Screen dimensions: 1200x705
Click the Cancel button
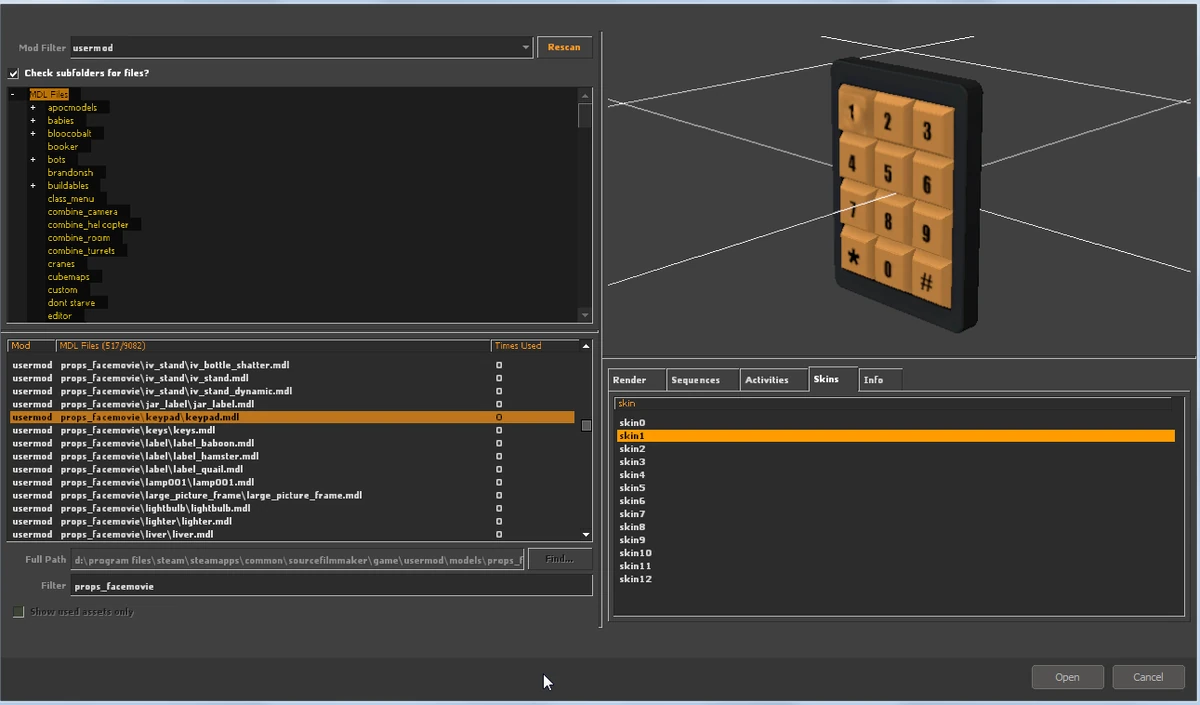(1148, 676)
